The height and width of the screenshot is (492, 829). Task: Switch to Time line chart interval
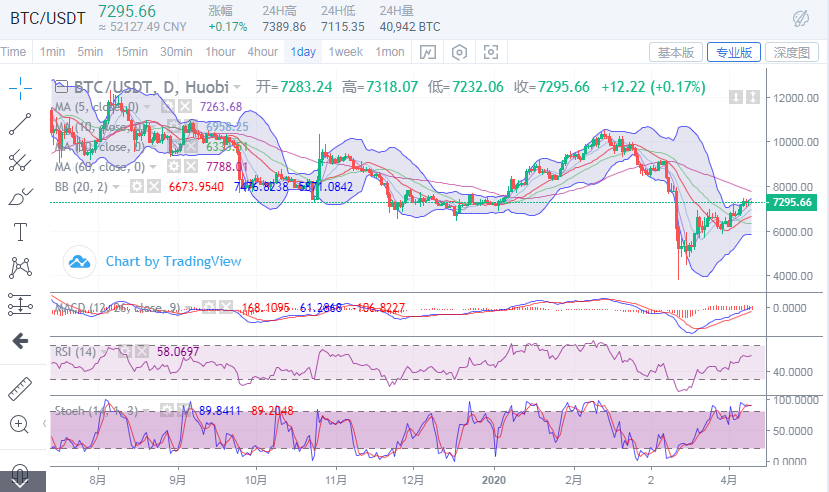click(13, 52)
